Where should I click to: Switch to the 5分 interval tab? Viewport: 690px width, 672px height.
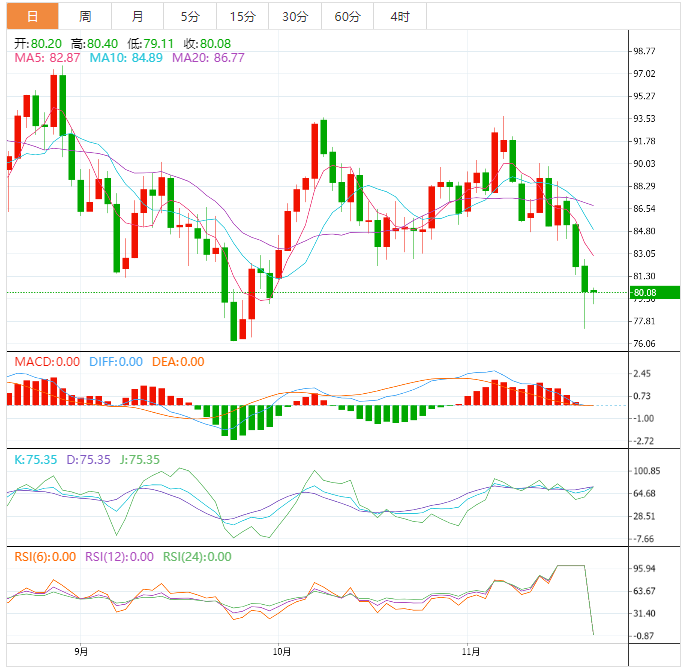coord(190,16)
